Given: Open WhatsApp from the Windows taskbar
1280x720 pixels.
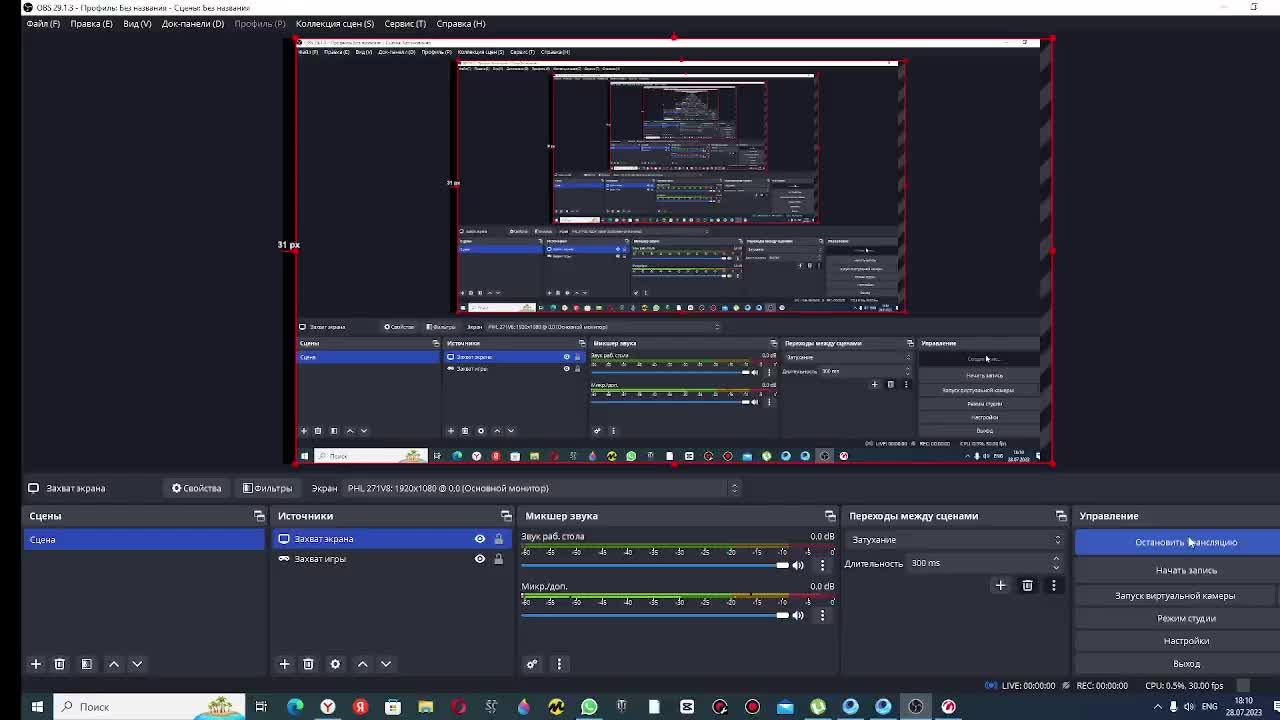Looking at the screenshot, I should click(x=589, y=707).
